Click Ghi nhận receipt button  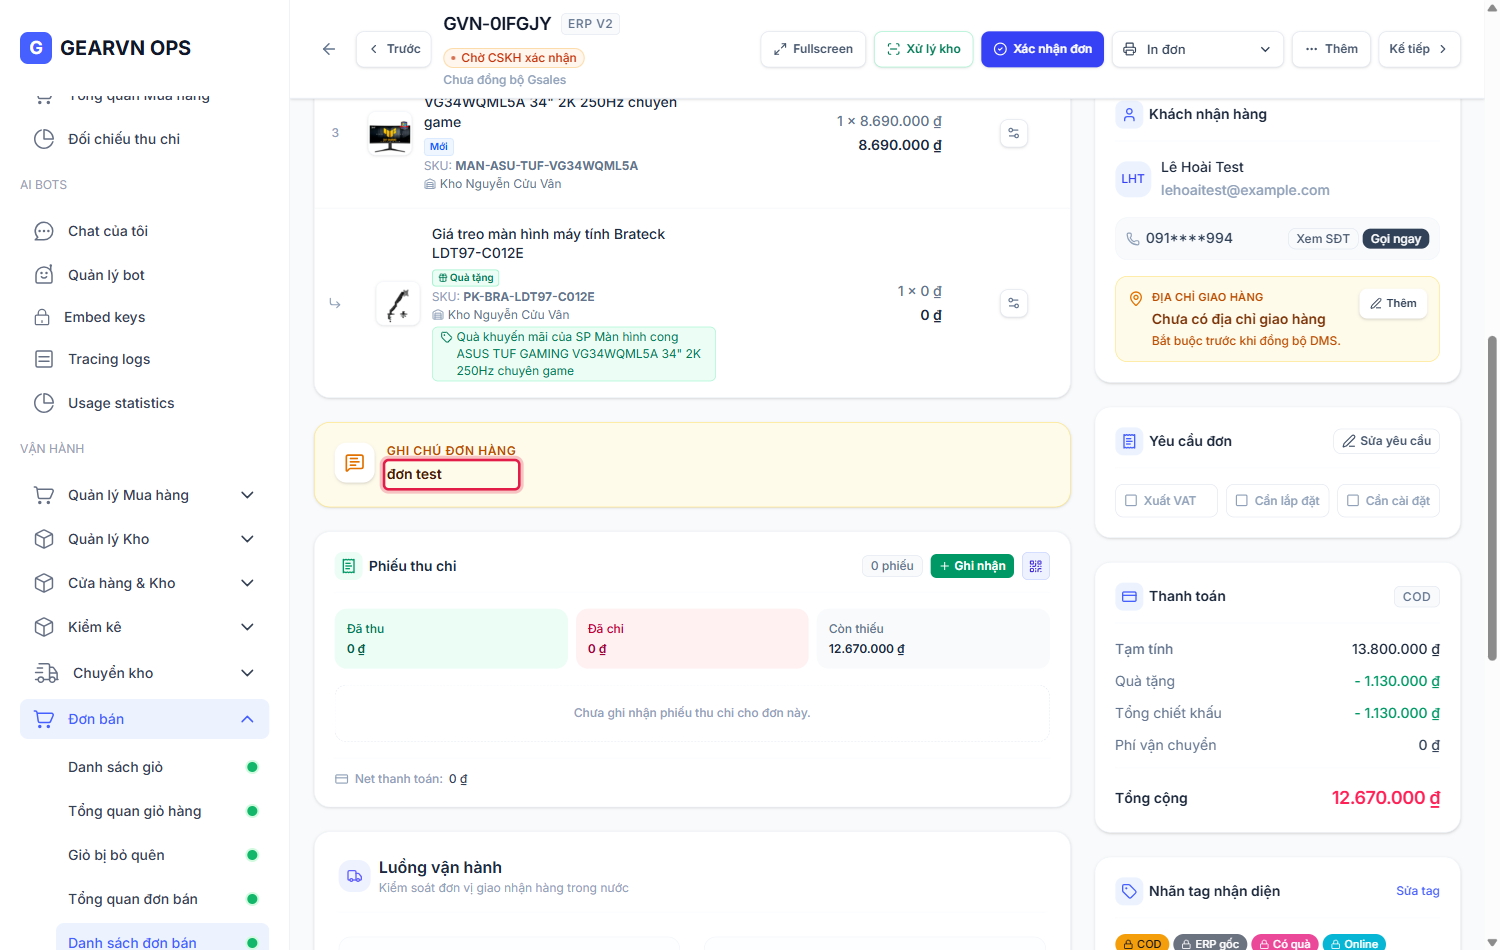[972, 566]
